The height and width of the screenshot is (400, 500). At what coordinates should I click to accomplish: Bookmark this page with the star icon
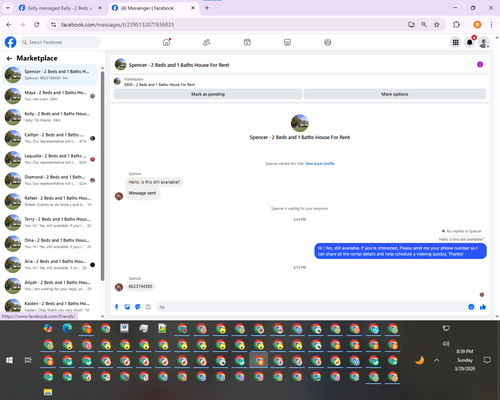(437, 25)
